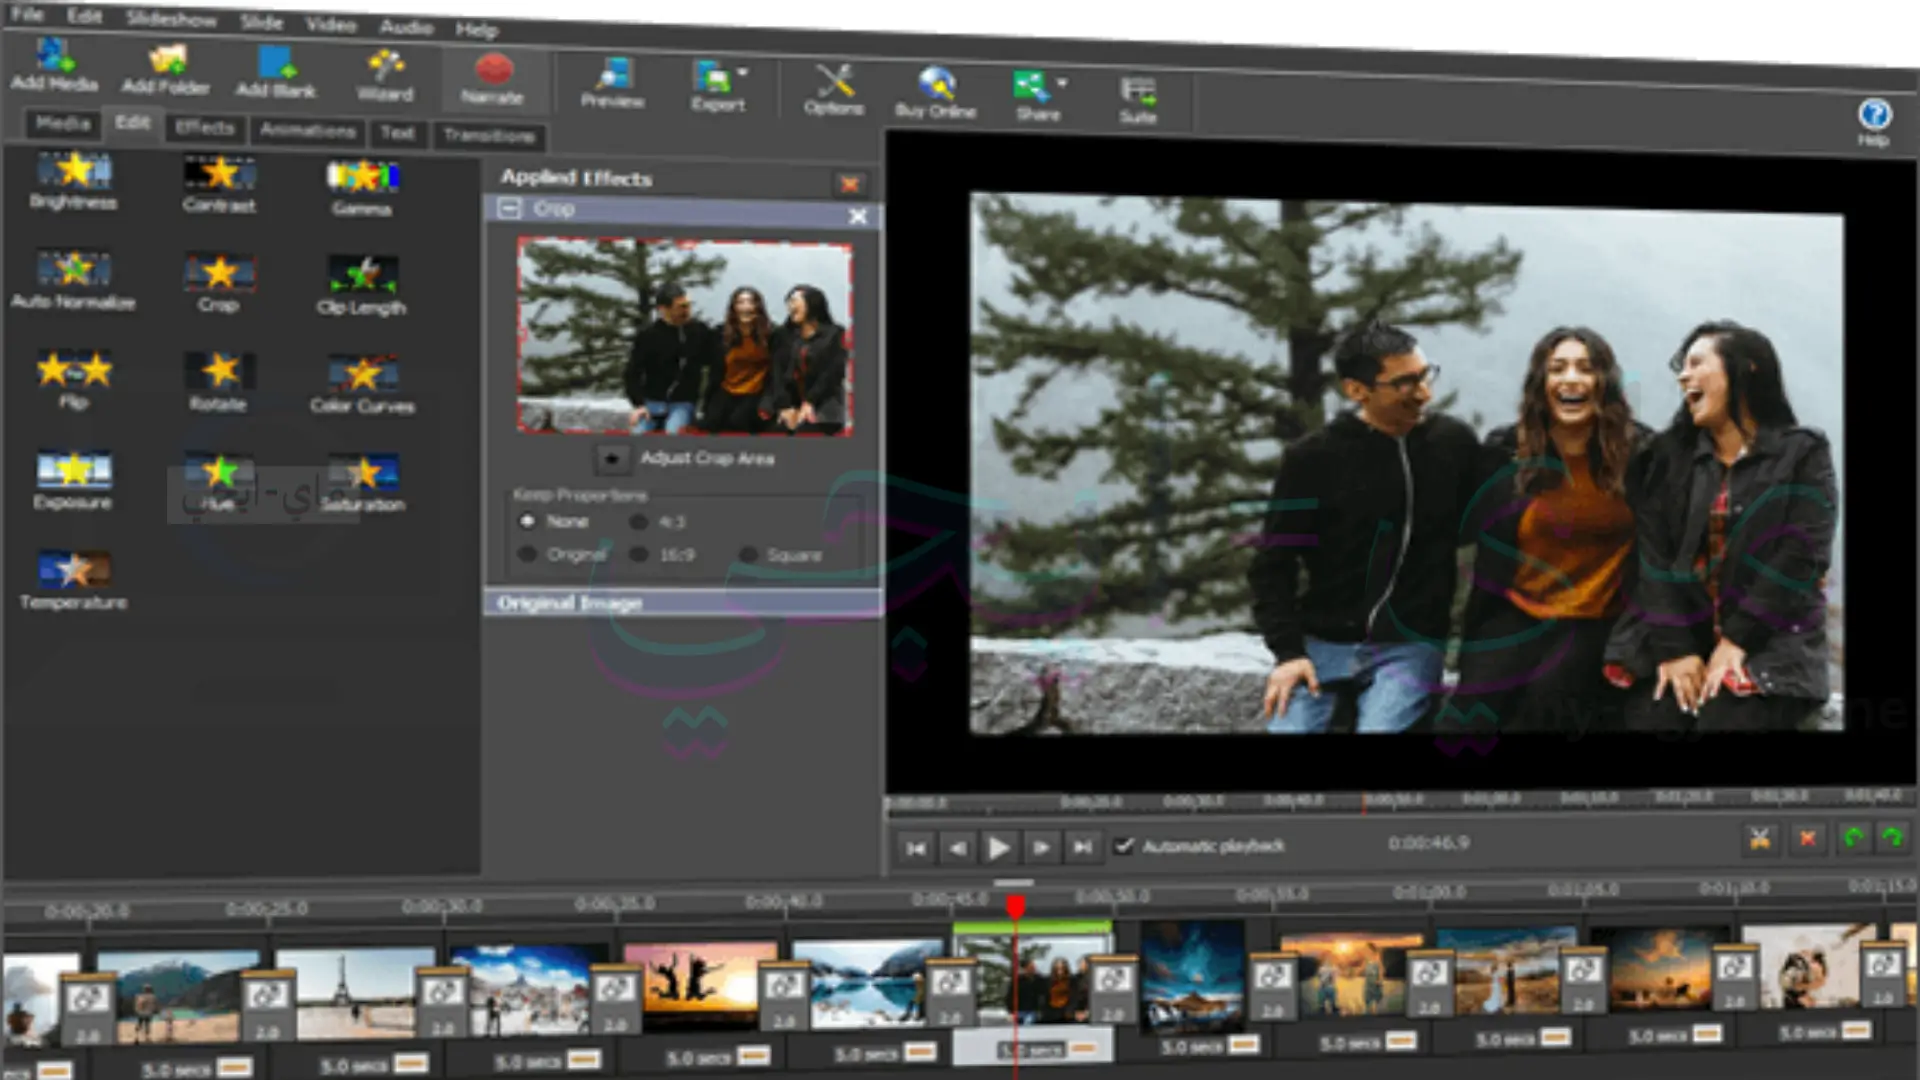Switch to the Media tab
This screenshot has height=1080, width=1920.
63,123
